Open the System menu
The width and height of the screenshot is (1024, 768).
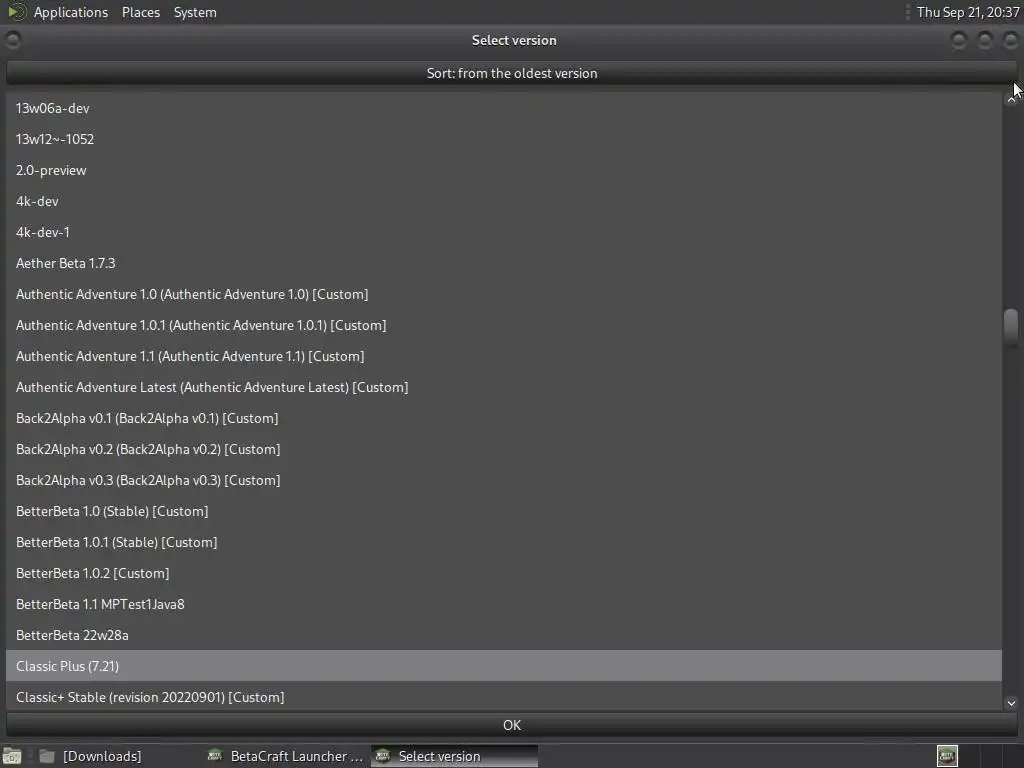(195, 12)
